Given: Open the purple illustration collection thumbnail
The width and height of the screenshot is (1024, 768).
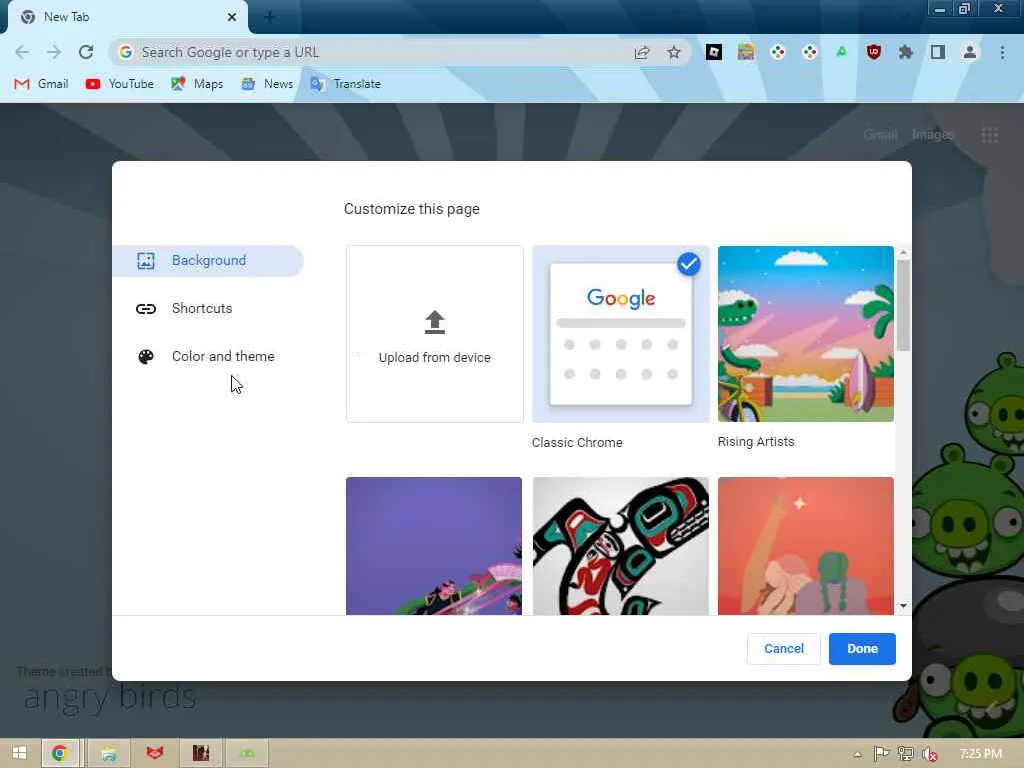Looking at the screenshot, I should pyautogui.click(x=434, y=546).
